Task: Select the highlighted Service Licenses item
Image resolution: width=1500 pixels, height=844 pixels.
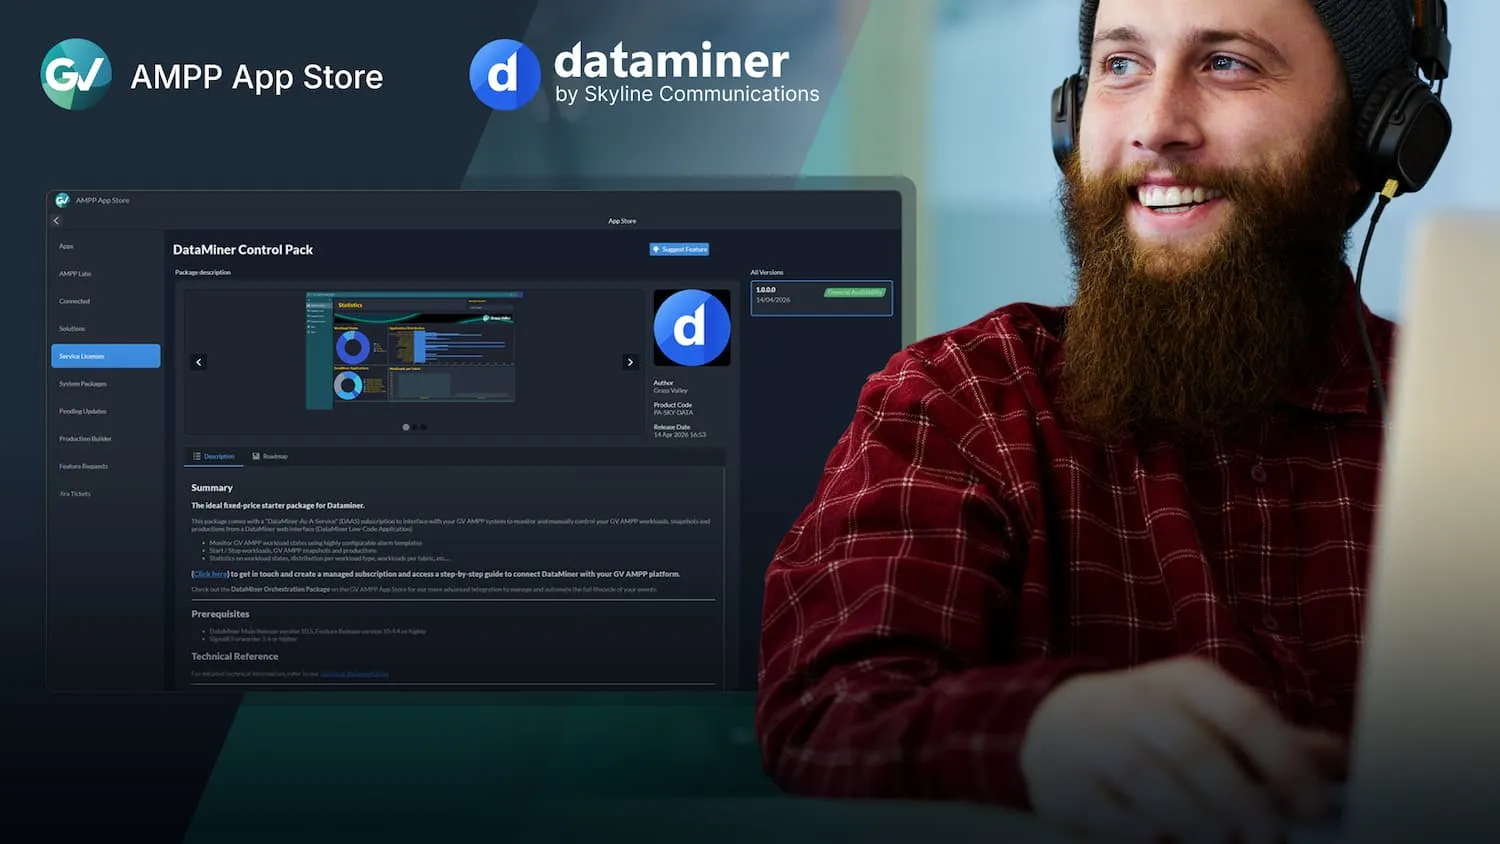Action: (105, 356)
